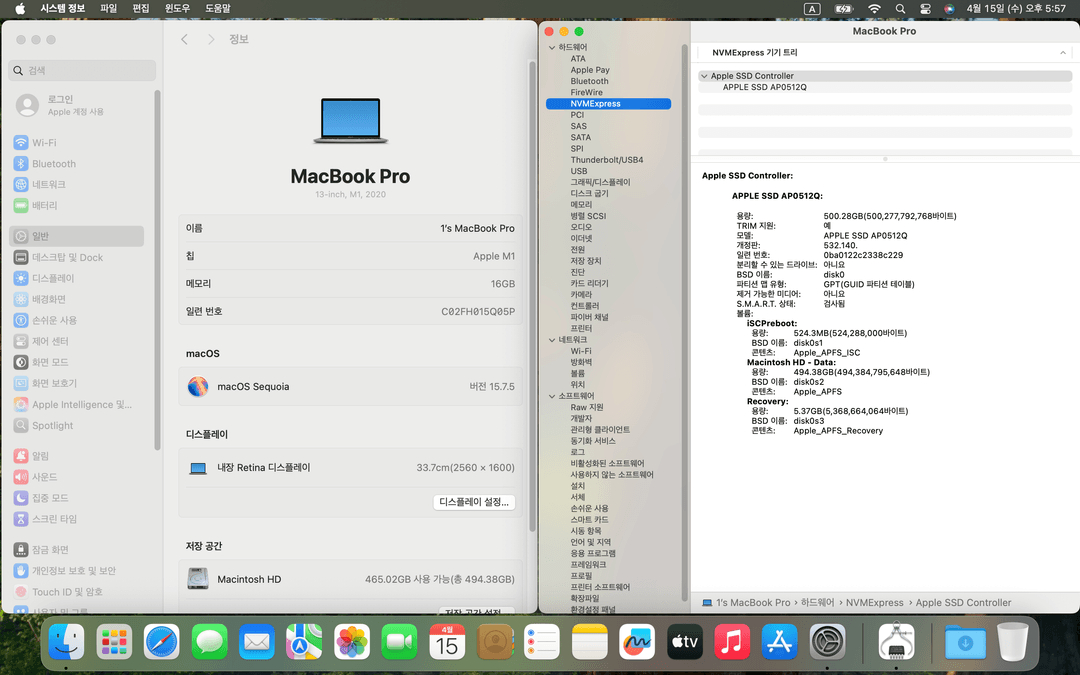The width and height of the screenshot is (1080, 675).
Task: Click the Wi-Fi status icon in menu bar
Action: tap(874, 8)
